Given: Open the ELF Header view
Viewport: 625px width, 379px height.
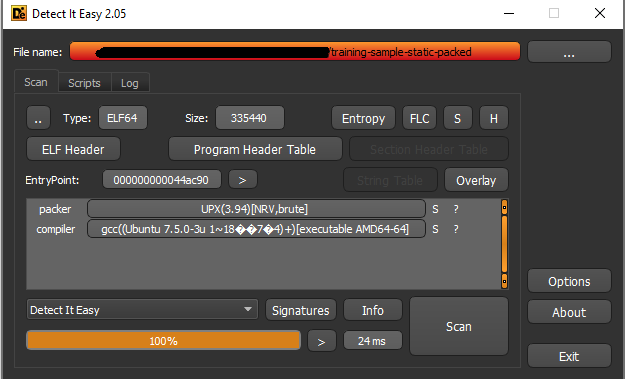Looking at the screenshot, I should pyautogui.click(x=73, y=149).
